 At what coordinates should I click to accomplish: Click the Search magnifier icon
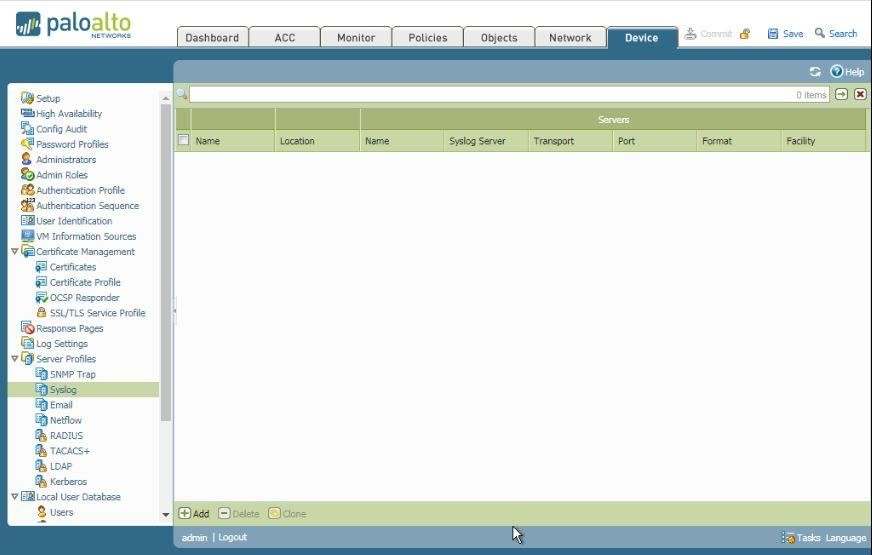pyautogui.click(x=820, y=33)
